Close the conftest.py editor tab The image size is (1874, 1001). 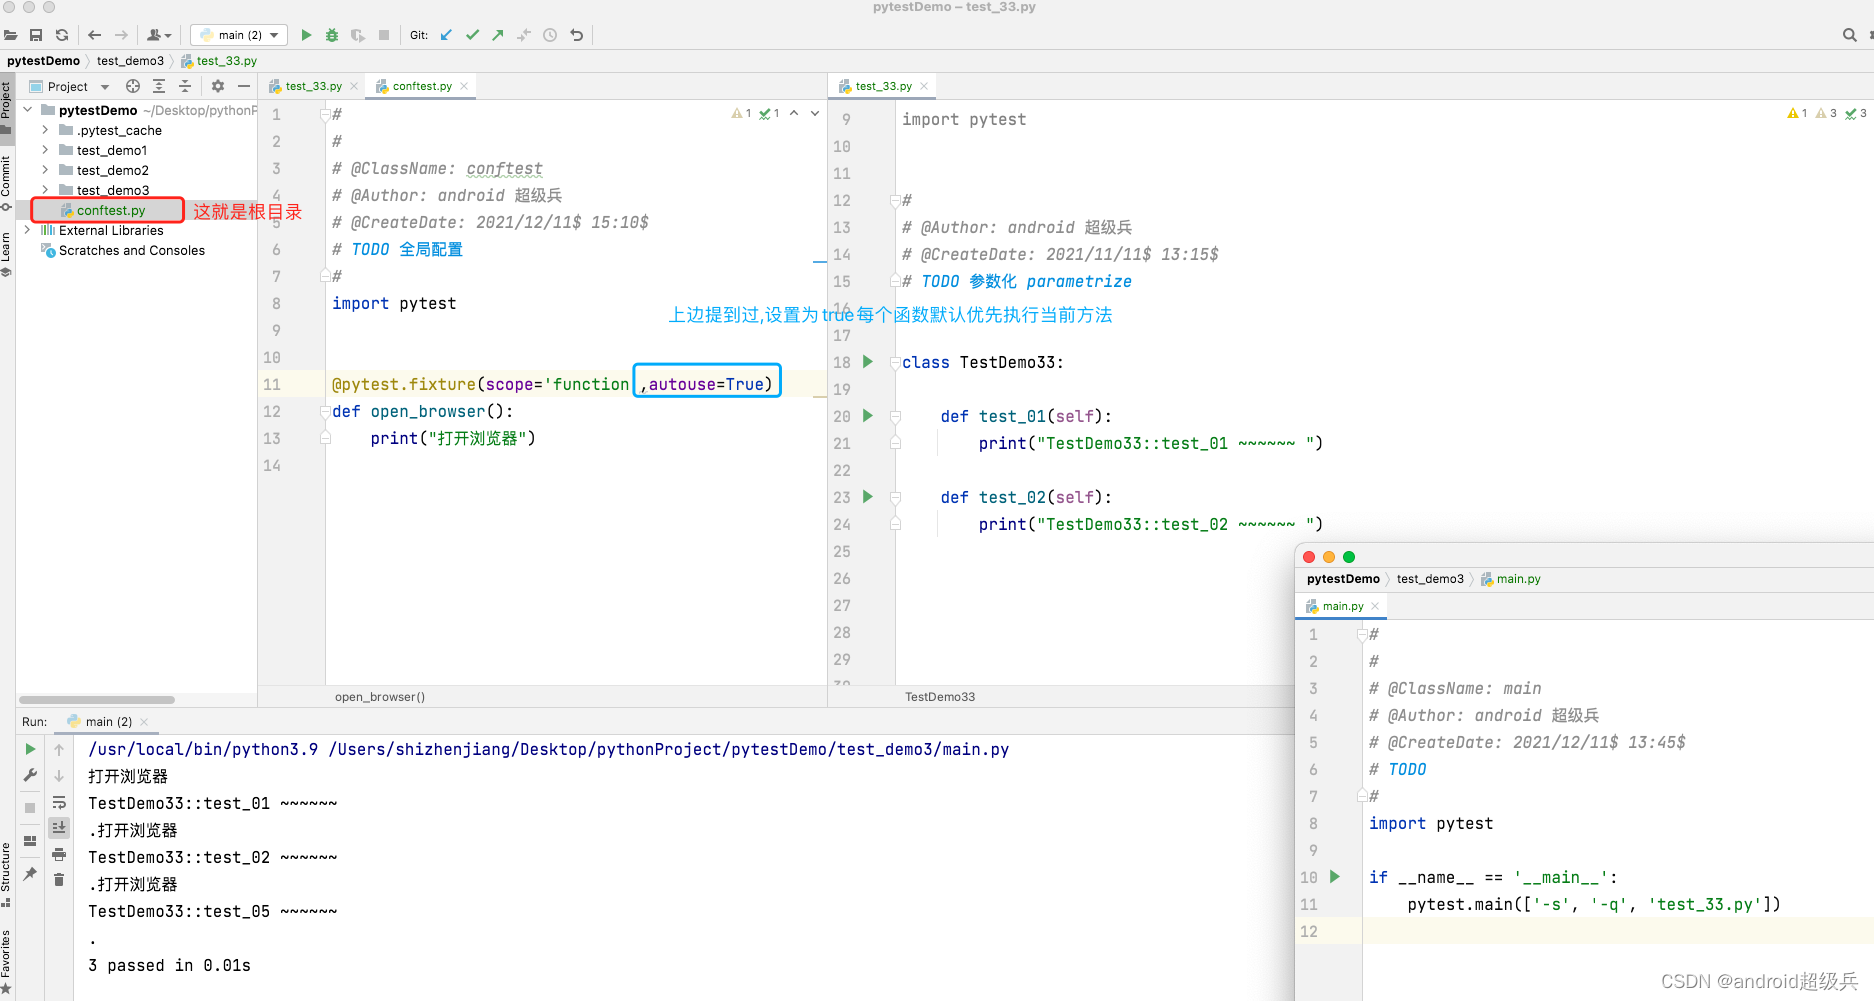464,87
